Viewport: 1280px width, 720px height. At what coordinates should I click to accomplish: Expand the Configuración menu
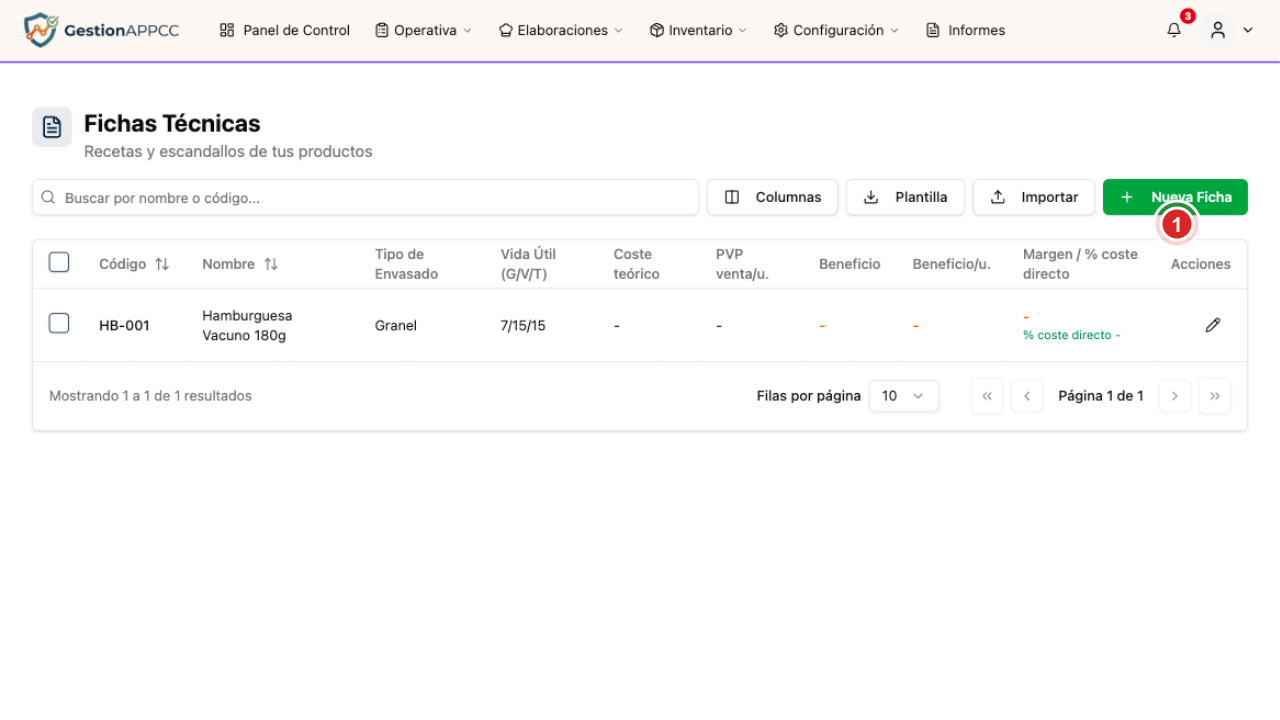pos(836,30)
